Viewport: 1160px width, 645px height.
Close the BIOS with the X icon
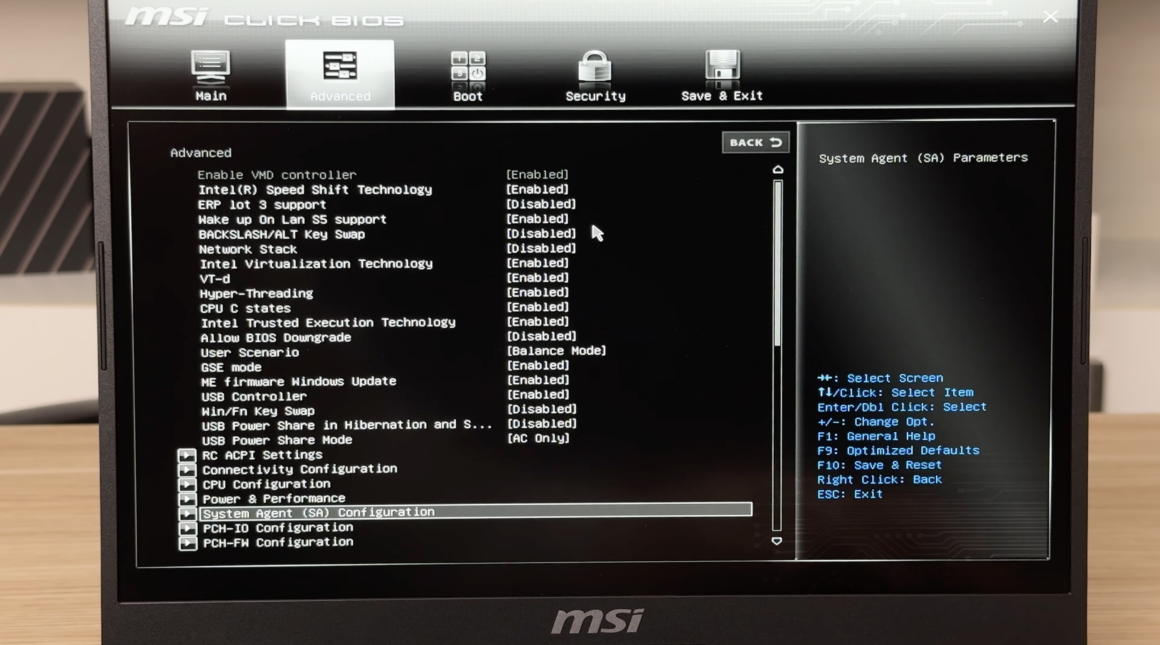point(1050,17)
